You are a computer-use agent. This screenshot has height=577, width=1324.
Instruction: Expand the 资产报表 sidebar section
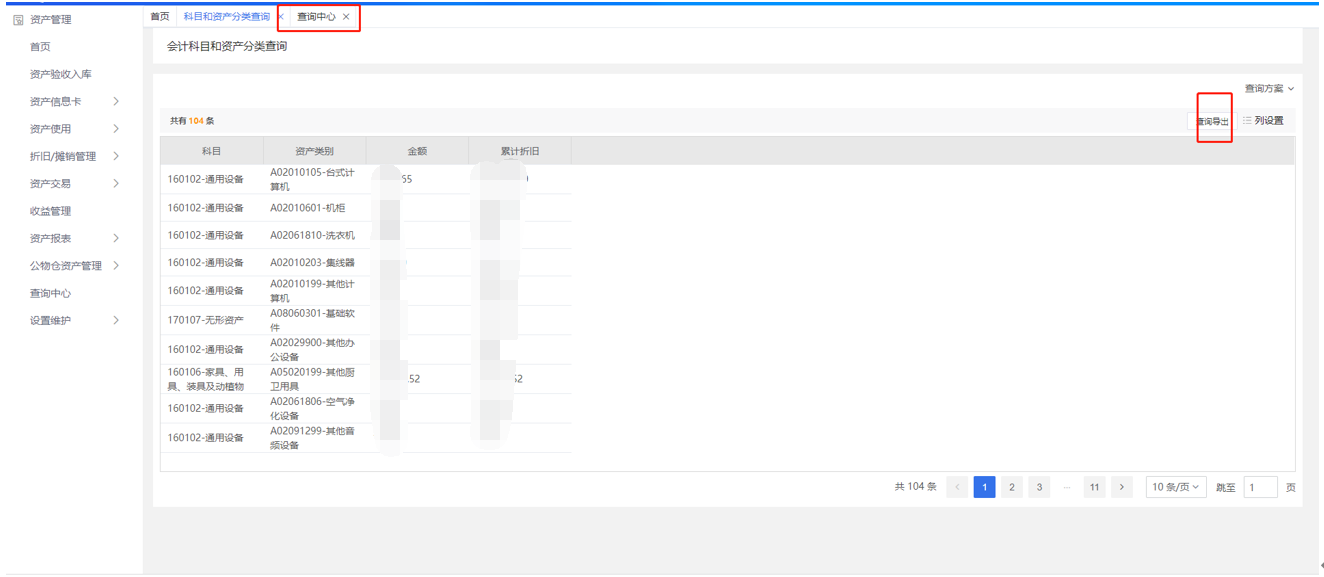tap(116, 238)
